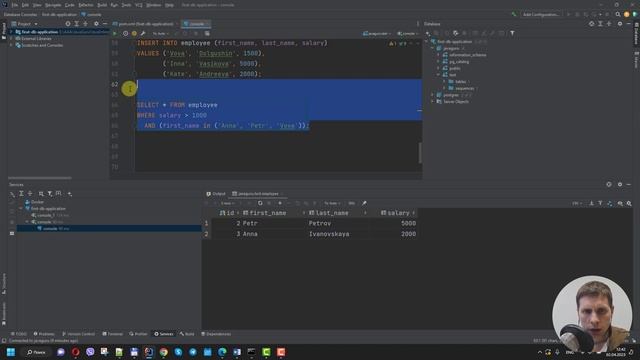Click the Database panel filter funnel icon
This screenshot has width=640, height=360.
[x=512, y=33]
